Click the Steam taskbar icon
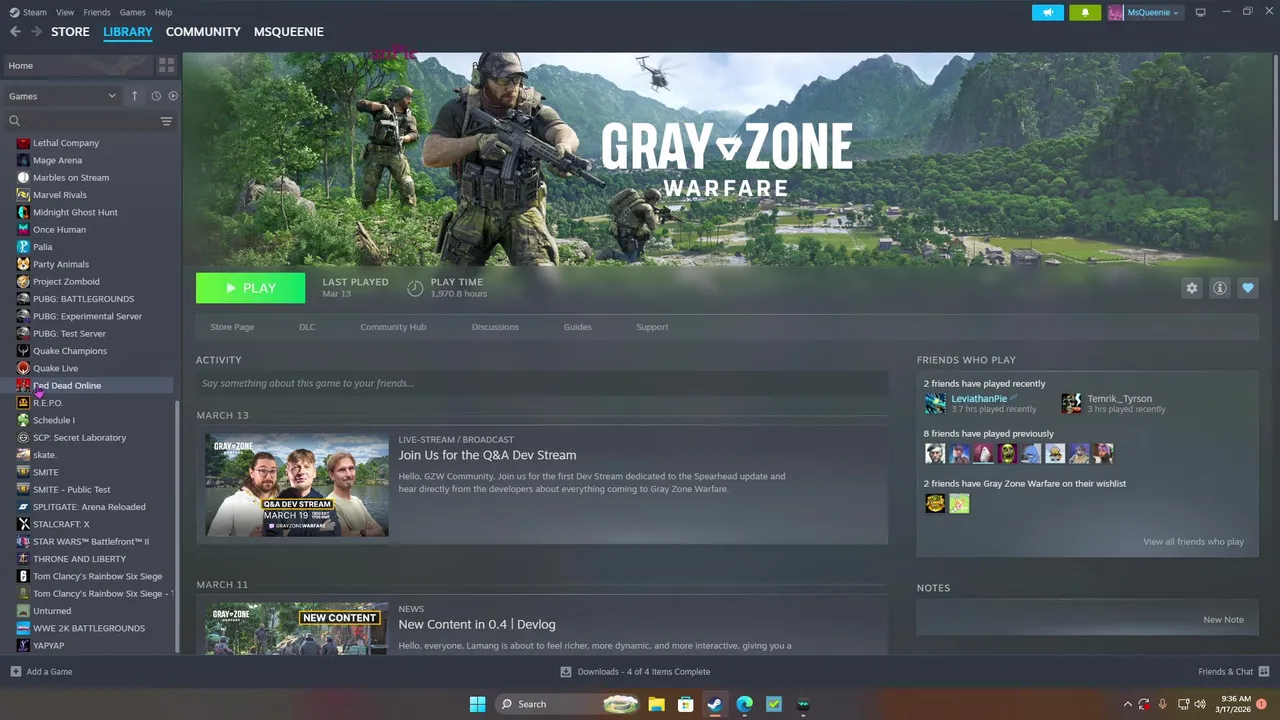This screenshot has width=1280, height=720. point(715,704)
